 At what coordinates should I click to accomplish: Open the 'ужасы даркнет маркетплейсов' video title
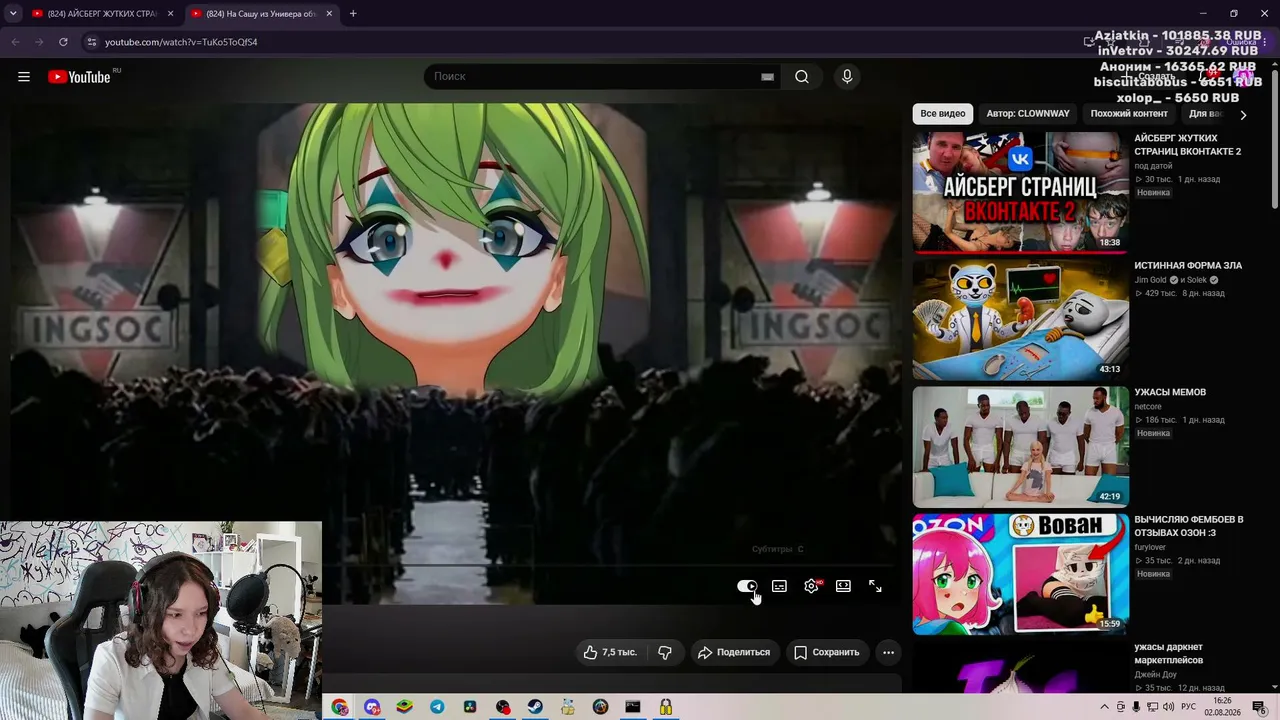(1169, 653)
